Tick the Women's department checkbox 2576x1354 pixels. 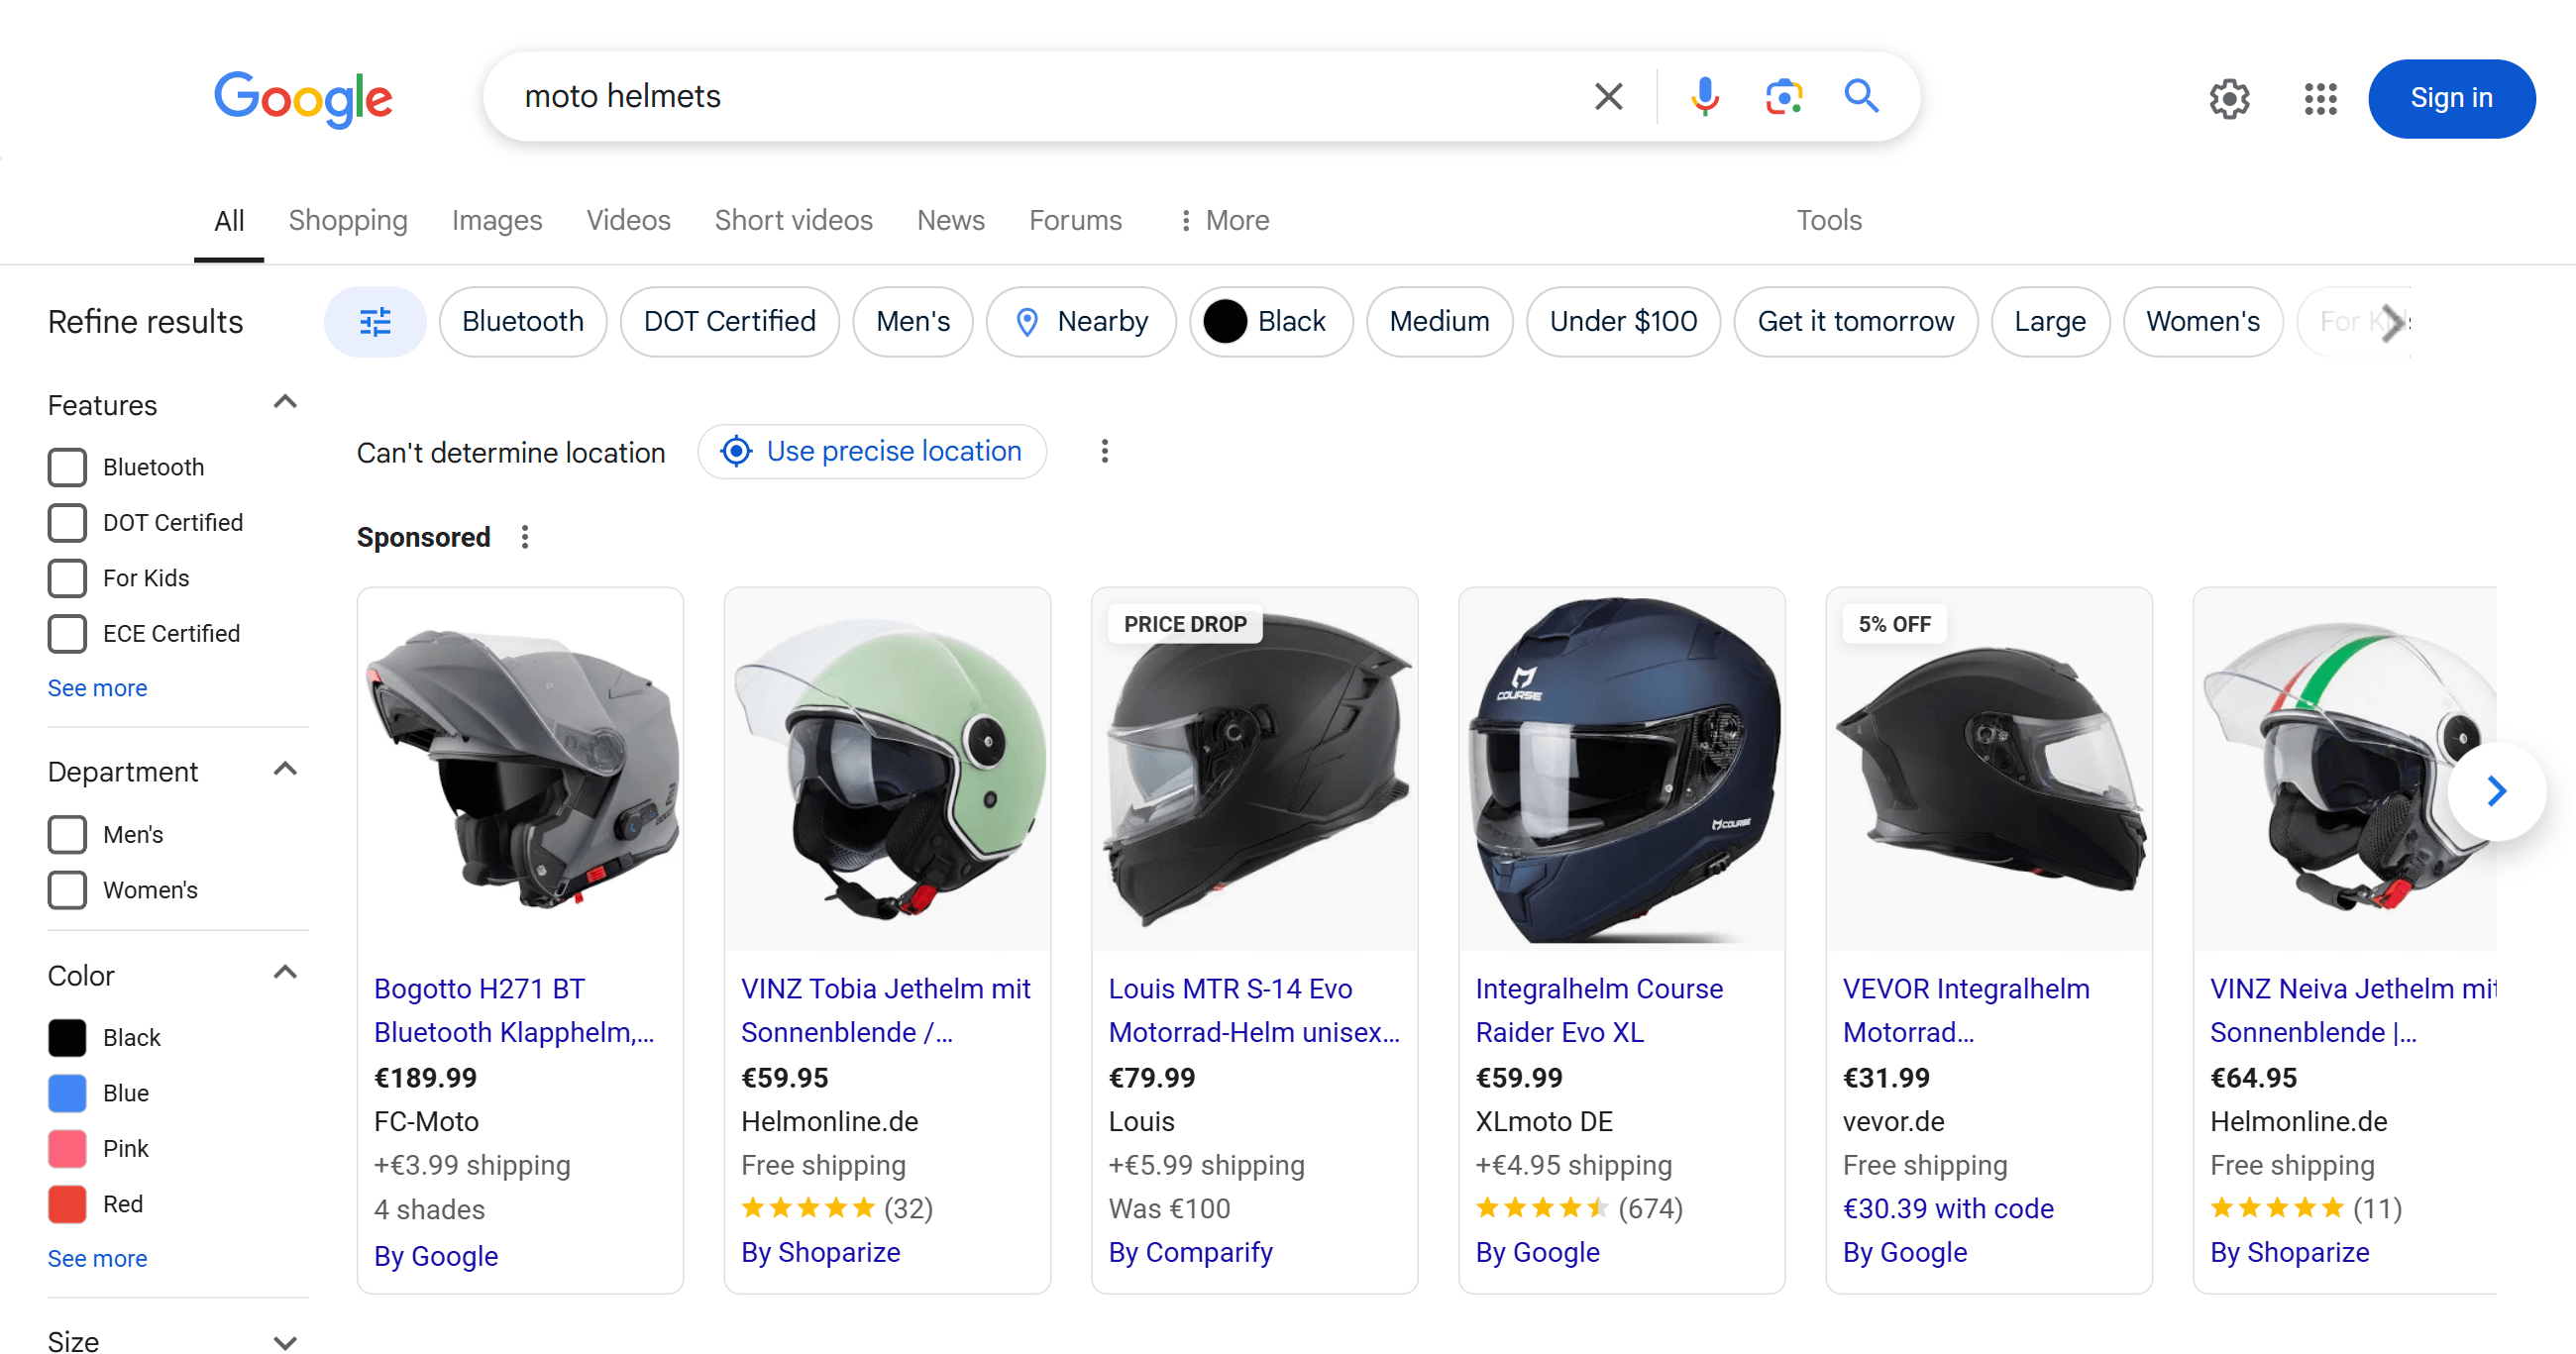[x=67, y=889]
